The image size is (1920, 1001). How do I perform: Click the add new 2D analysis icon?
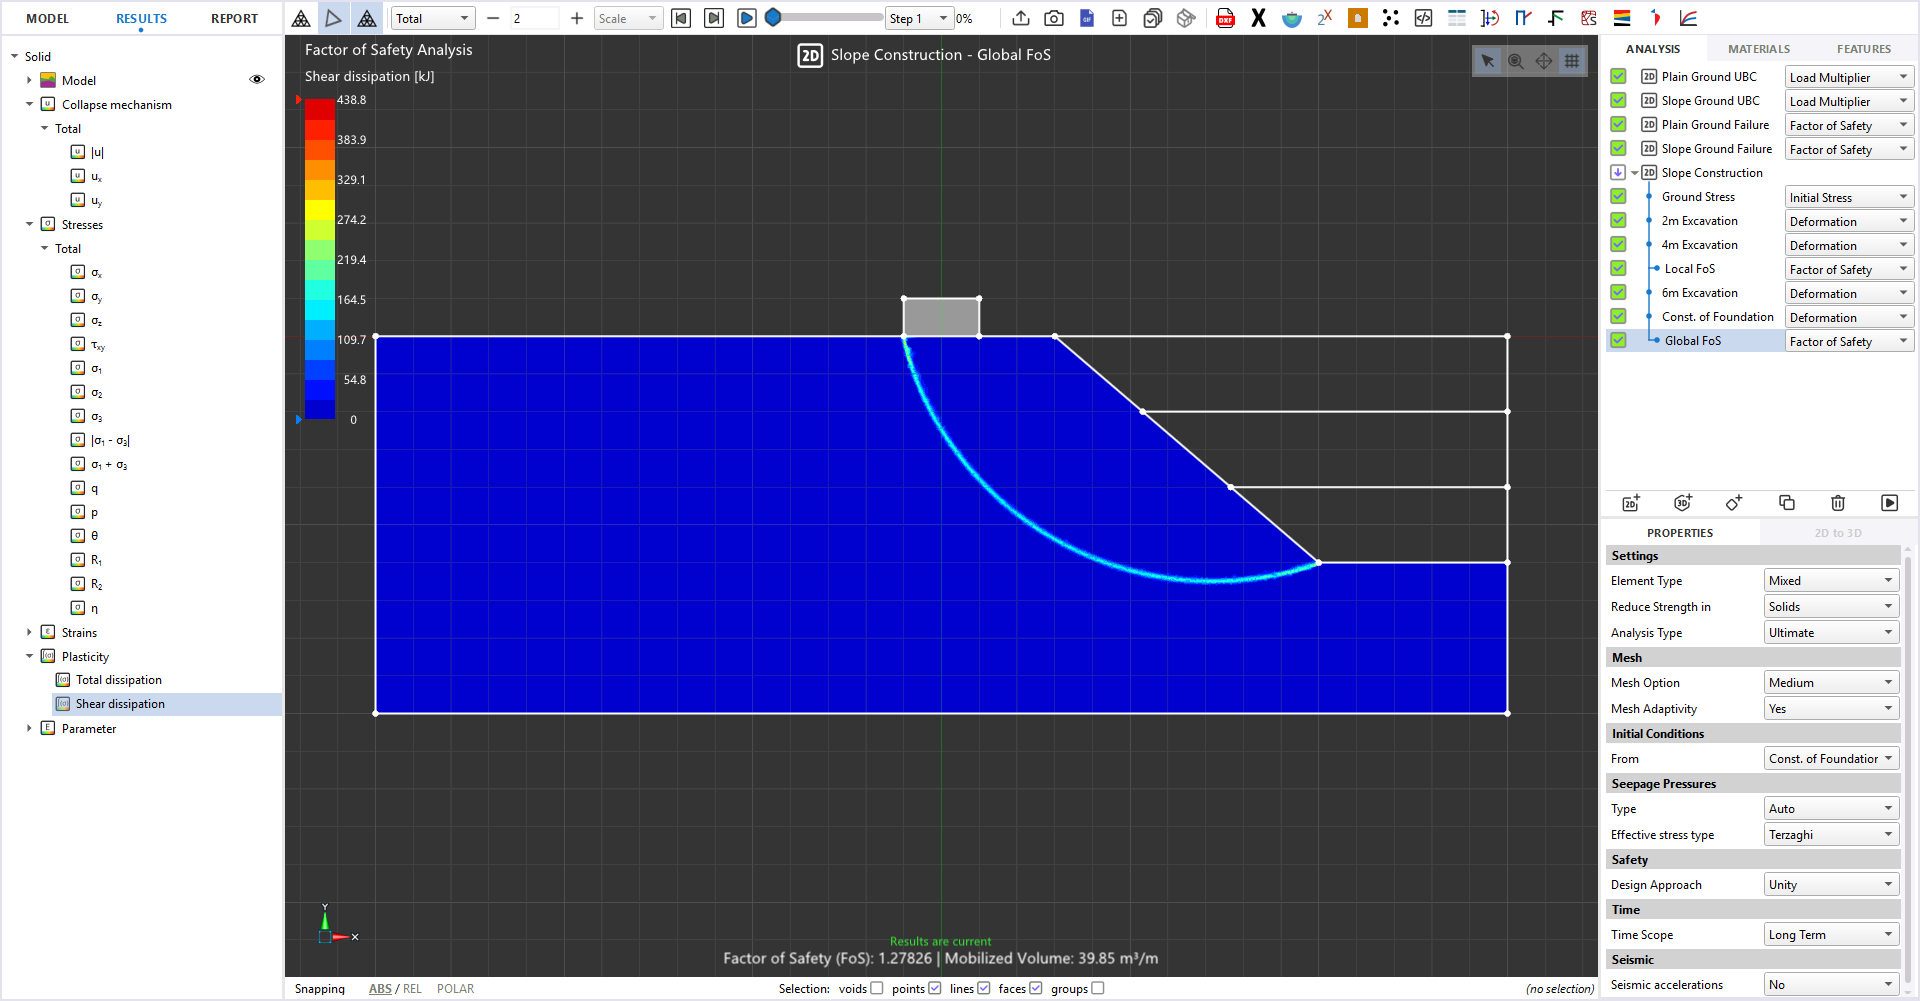1631,503
